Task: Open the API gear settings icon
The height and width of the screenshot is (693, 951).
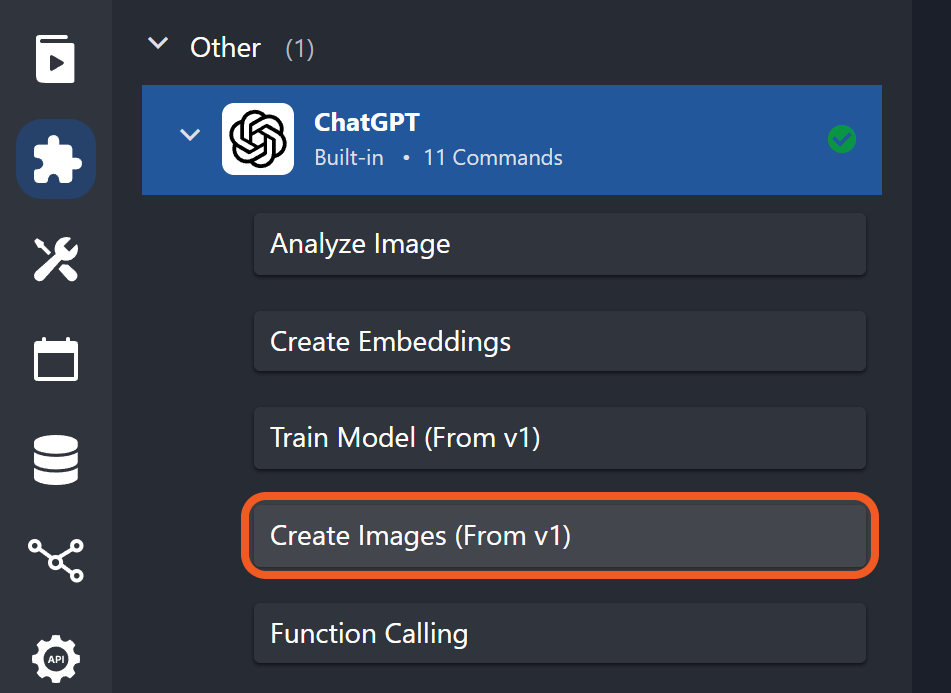Action: point(56,659)
